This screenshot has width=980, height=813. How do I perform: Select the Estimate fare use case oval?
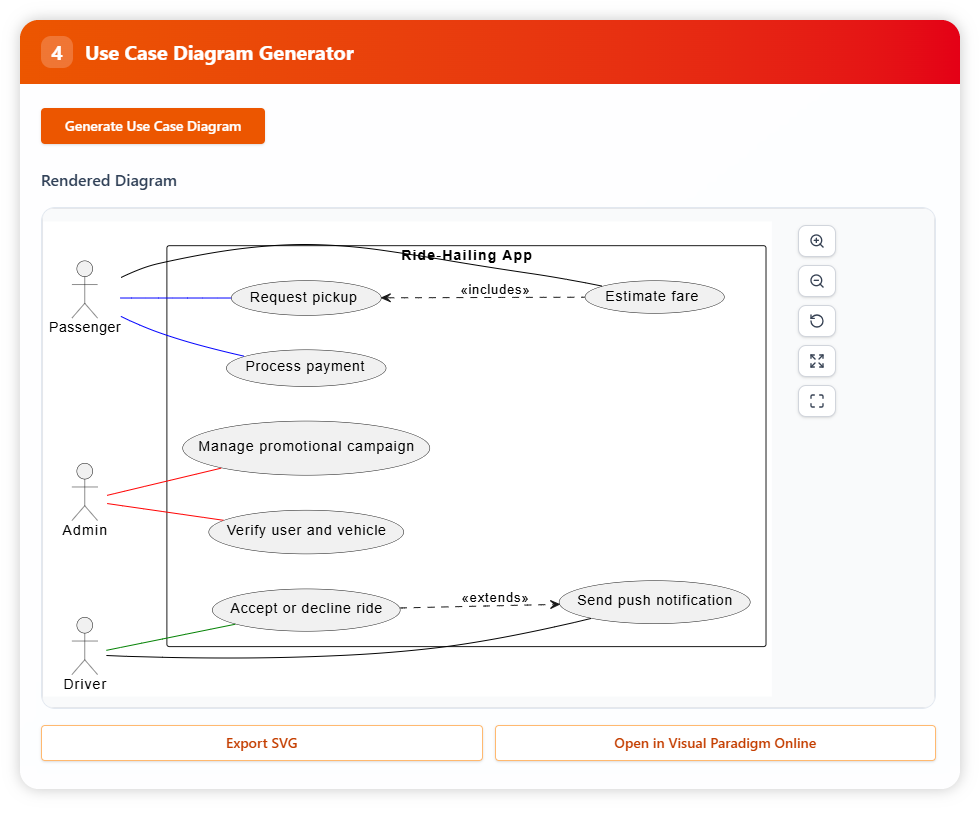coord(653,297)
